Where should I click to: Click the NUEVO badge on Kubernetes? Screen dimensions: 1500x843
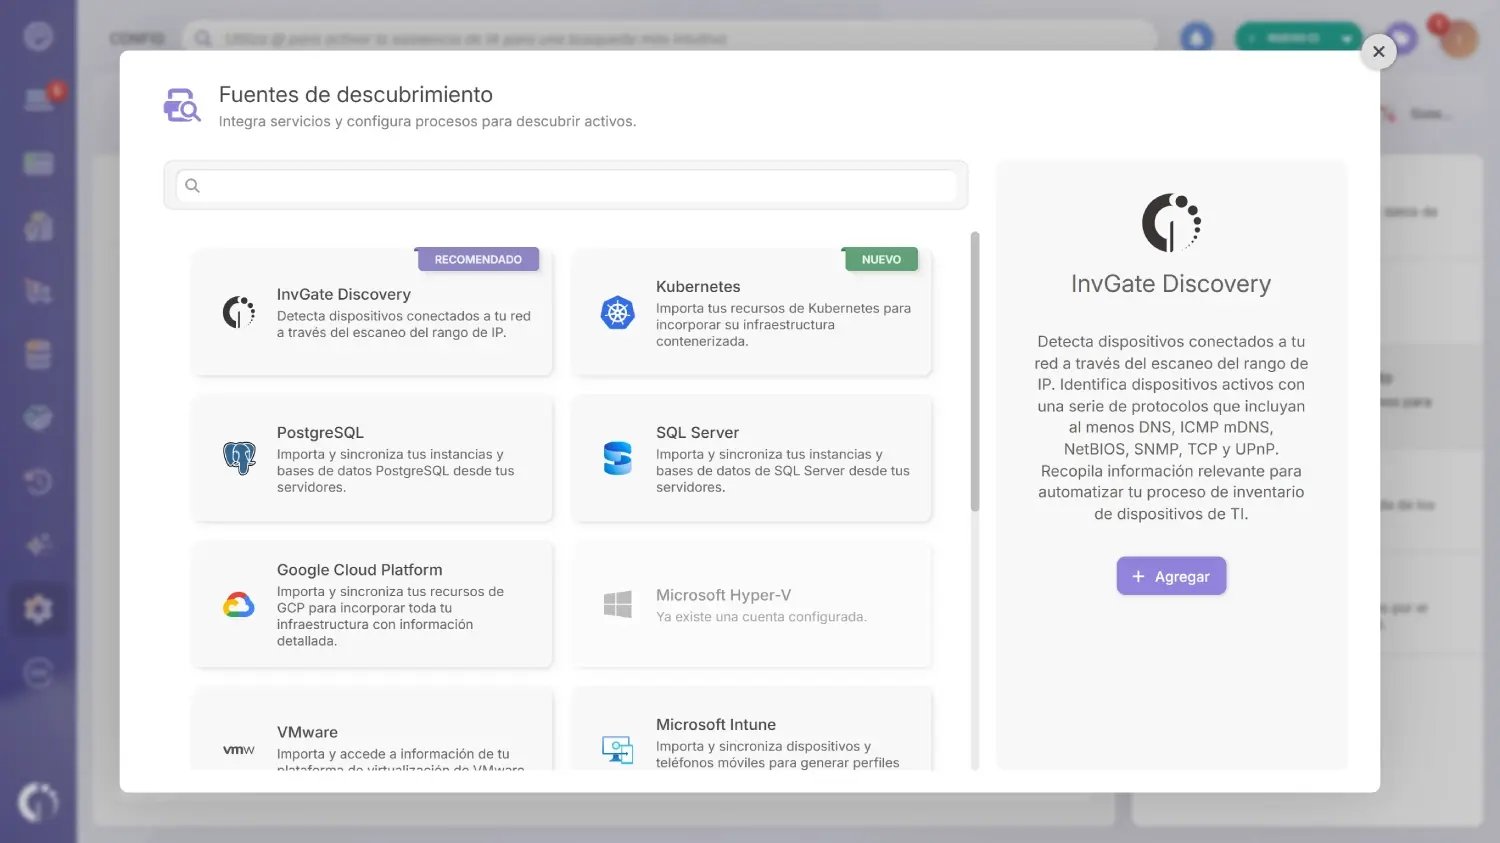pos(881,259)
